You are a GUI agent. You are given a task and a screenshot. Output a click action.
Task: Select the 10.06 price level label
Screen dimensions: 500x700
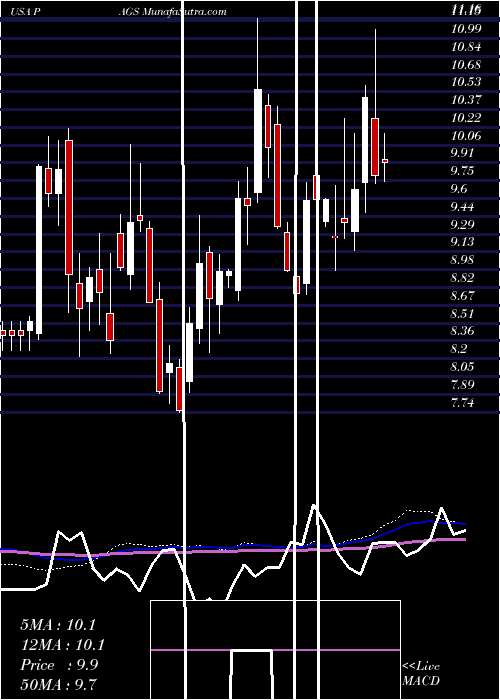coord(466,135)
